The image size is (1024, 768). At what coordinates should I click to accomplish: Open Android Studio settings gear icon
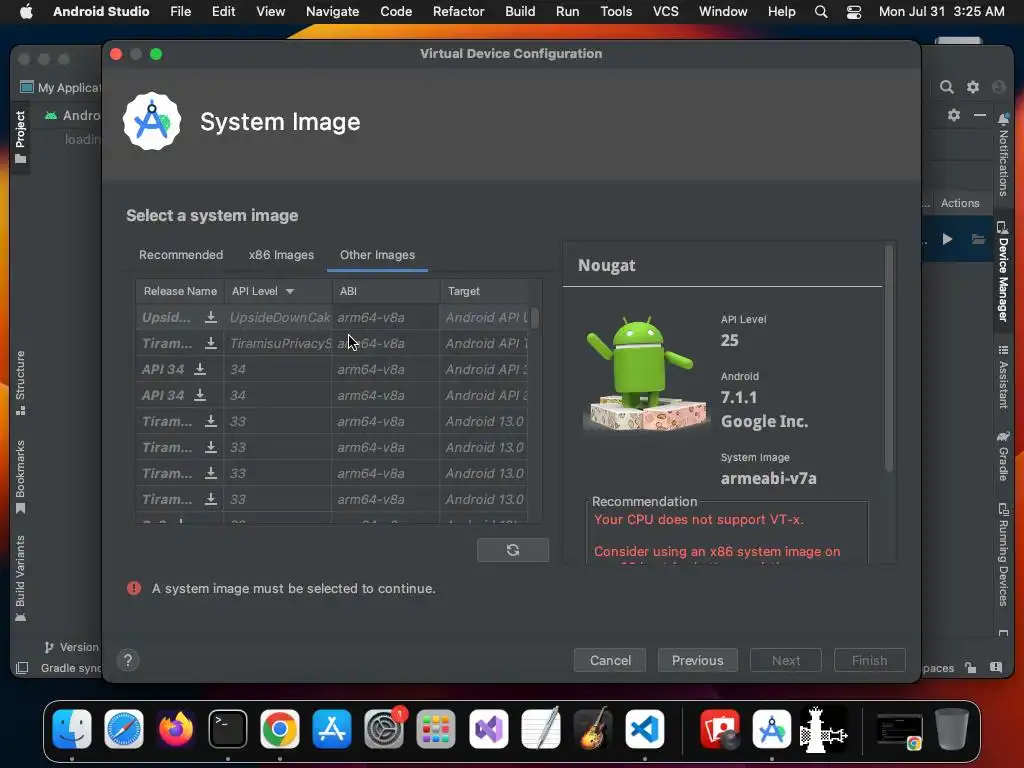973,87
